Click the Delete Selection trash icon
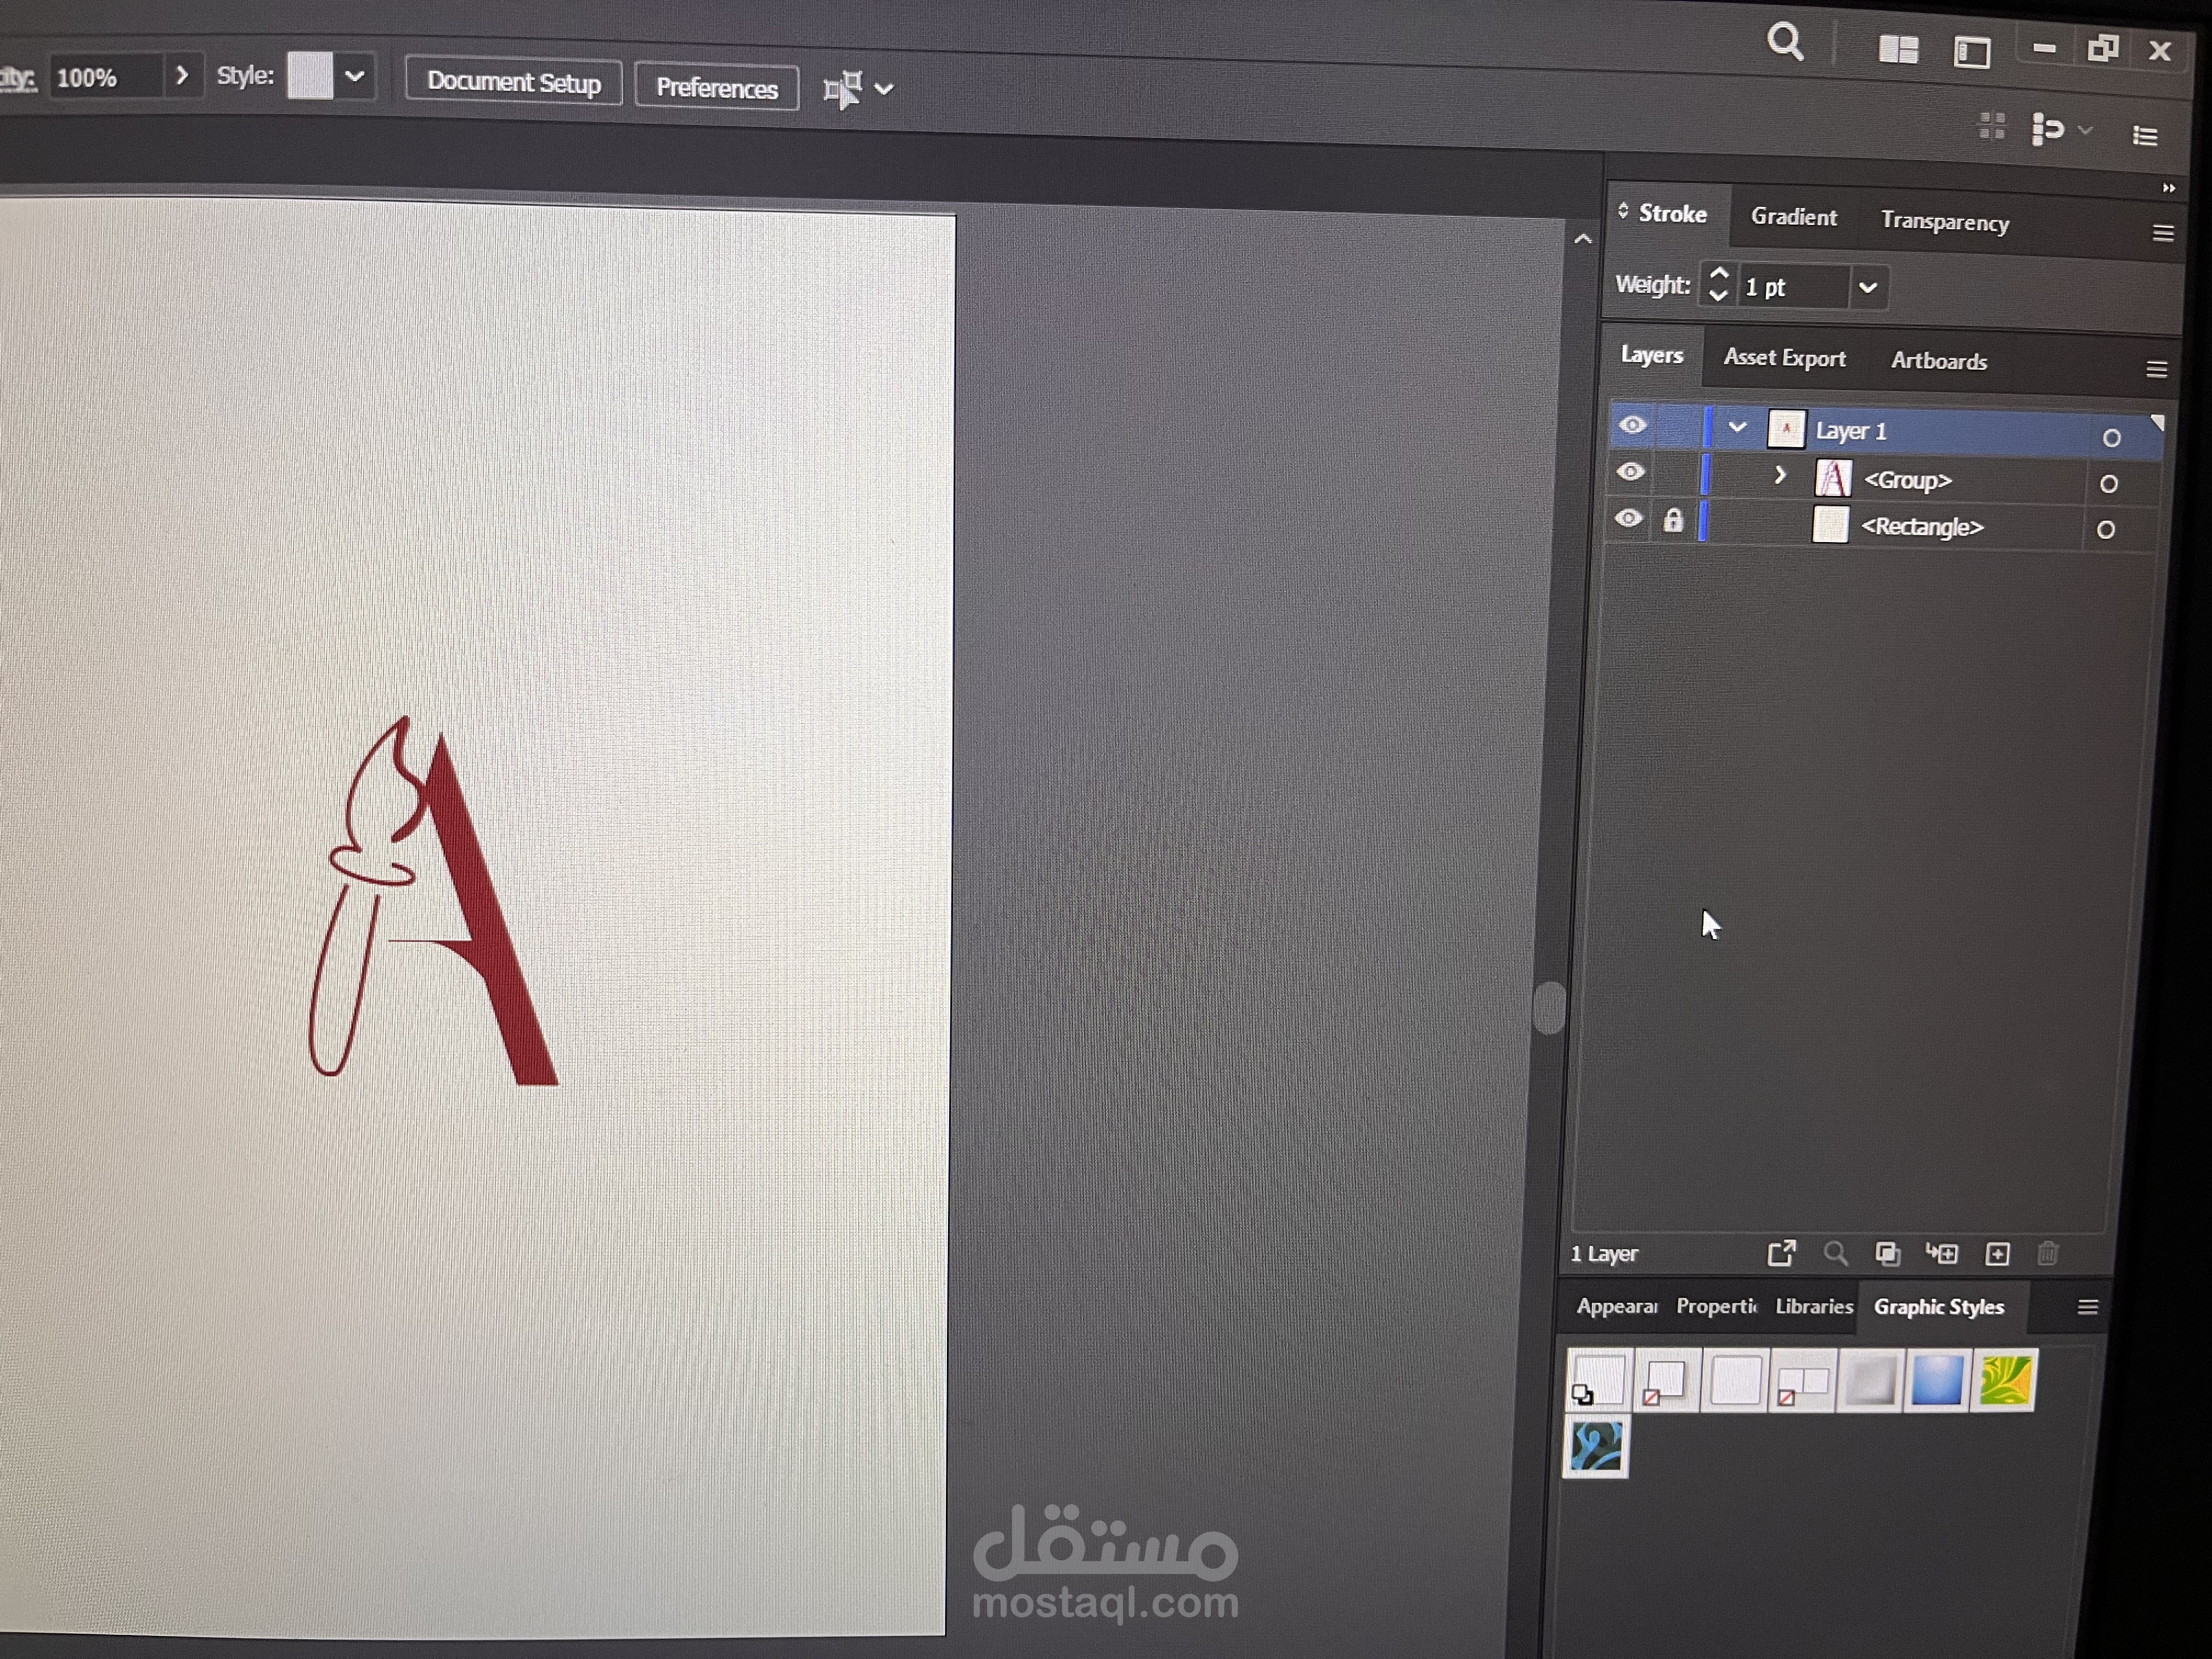This screenshot has height=1659, width=2212. click(x=2047, y=1254)
